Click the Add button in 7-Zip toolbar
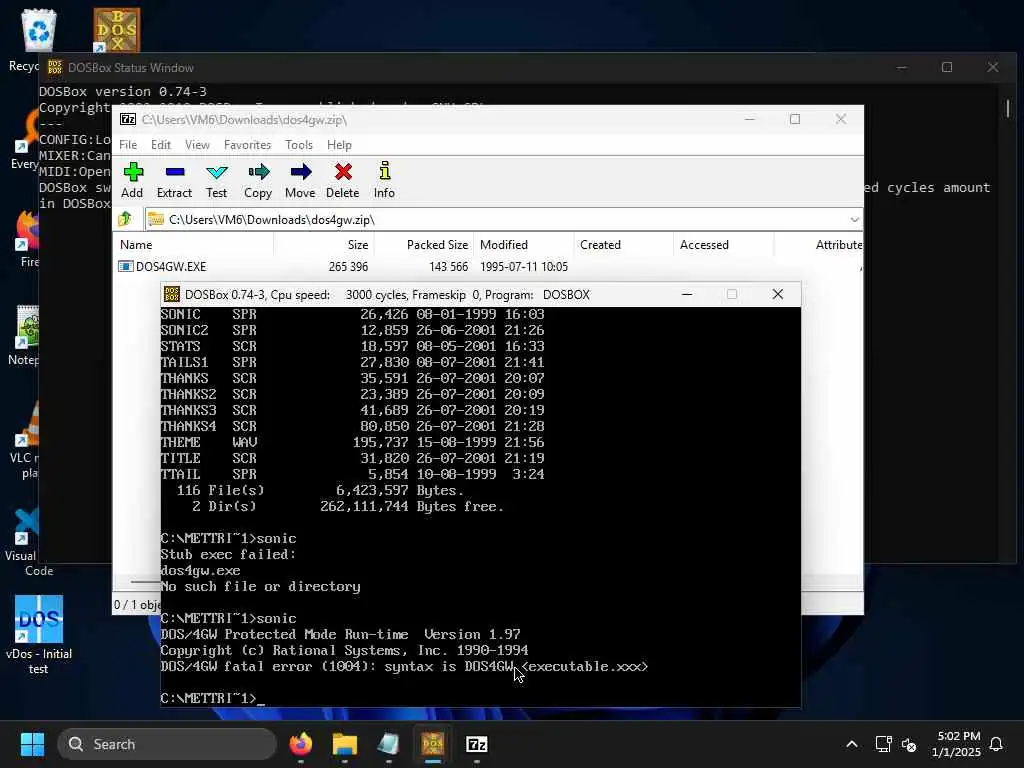The height and width of the screenshot is (768, 1024). pos(133,180)
